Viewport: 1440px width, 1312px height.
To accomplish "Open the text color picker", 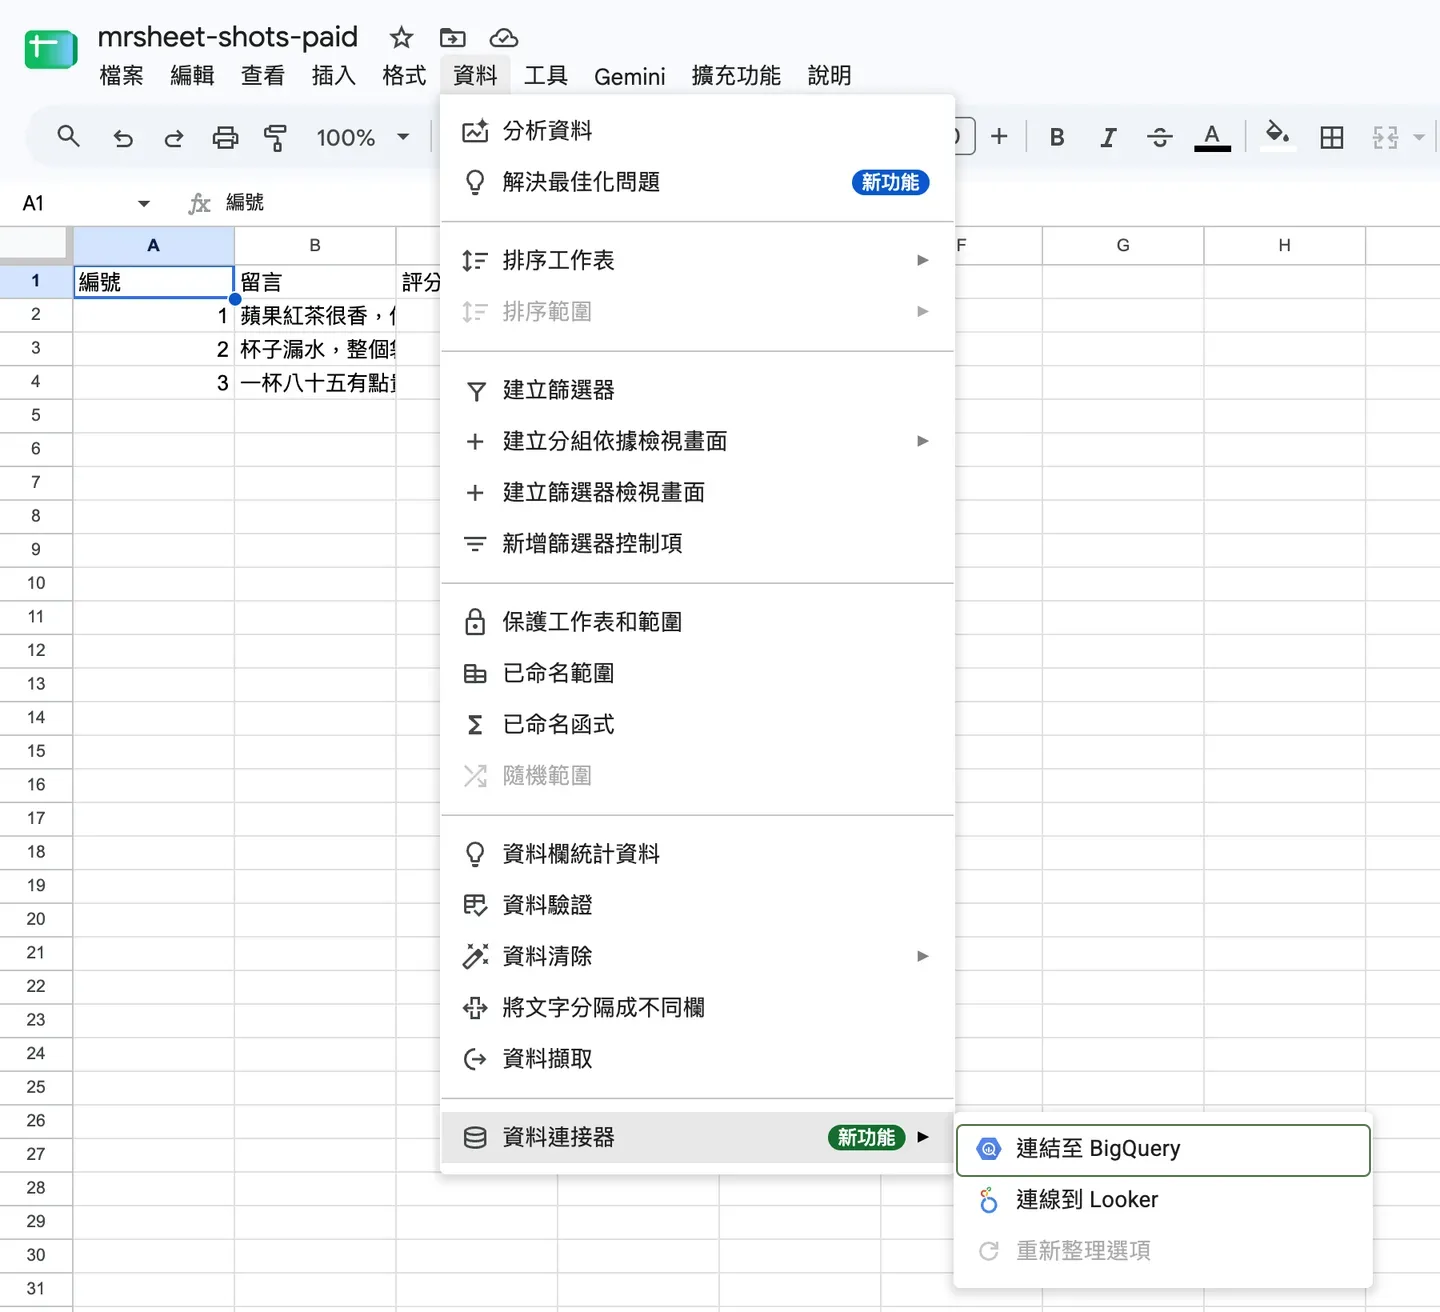I will click(x=1212, y=137).
